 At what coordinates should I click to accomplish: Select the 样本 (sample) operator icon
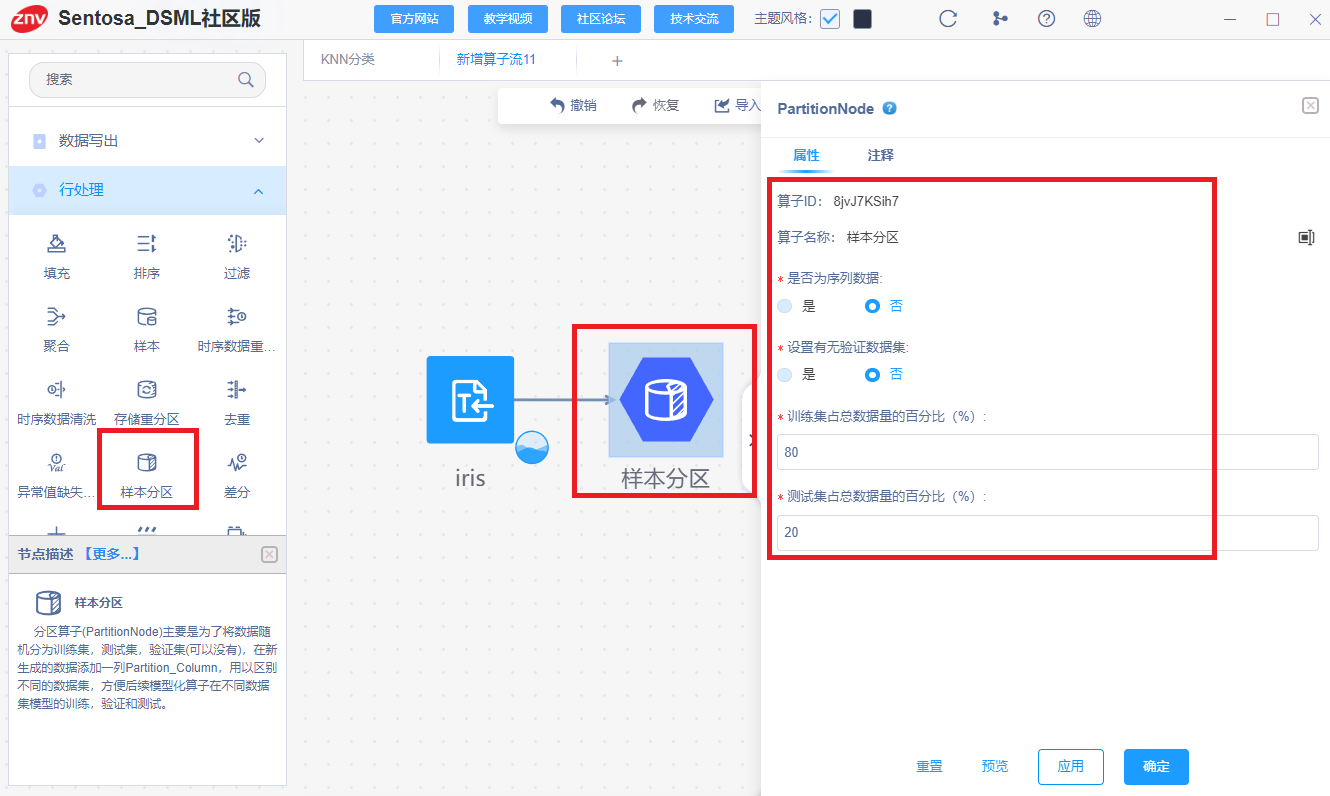146,317
